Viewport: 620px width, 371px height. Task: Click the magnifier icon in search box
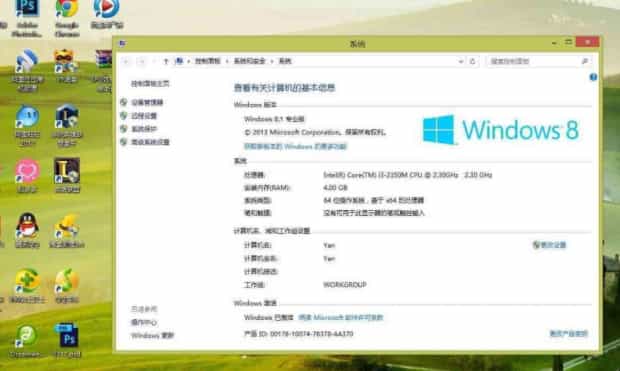pos(585,61)
